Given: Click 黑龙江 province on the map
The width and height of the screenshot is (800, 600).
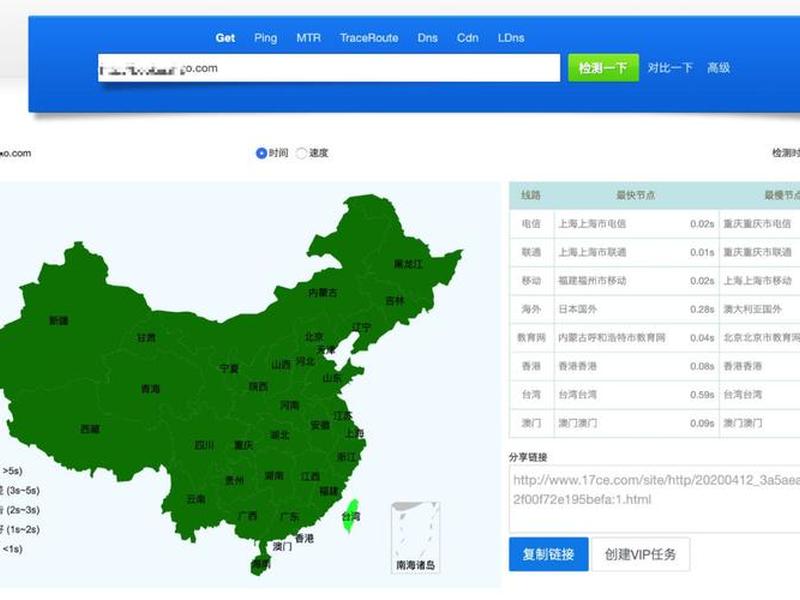Looking at the screenshot, I should (408, 264).
